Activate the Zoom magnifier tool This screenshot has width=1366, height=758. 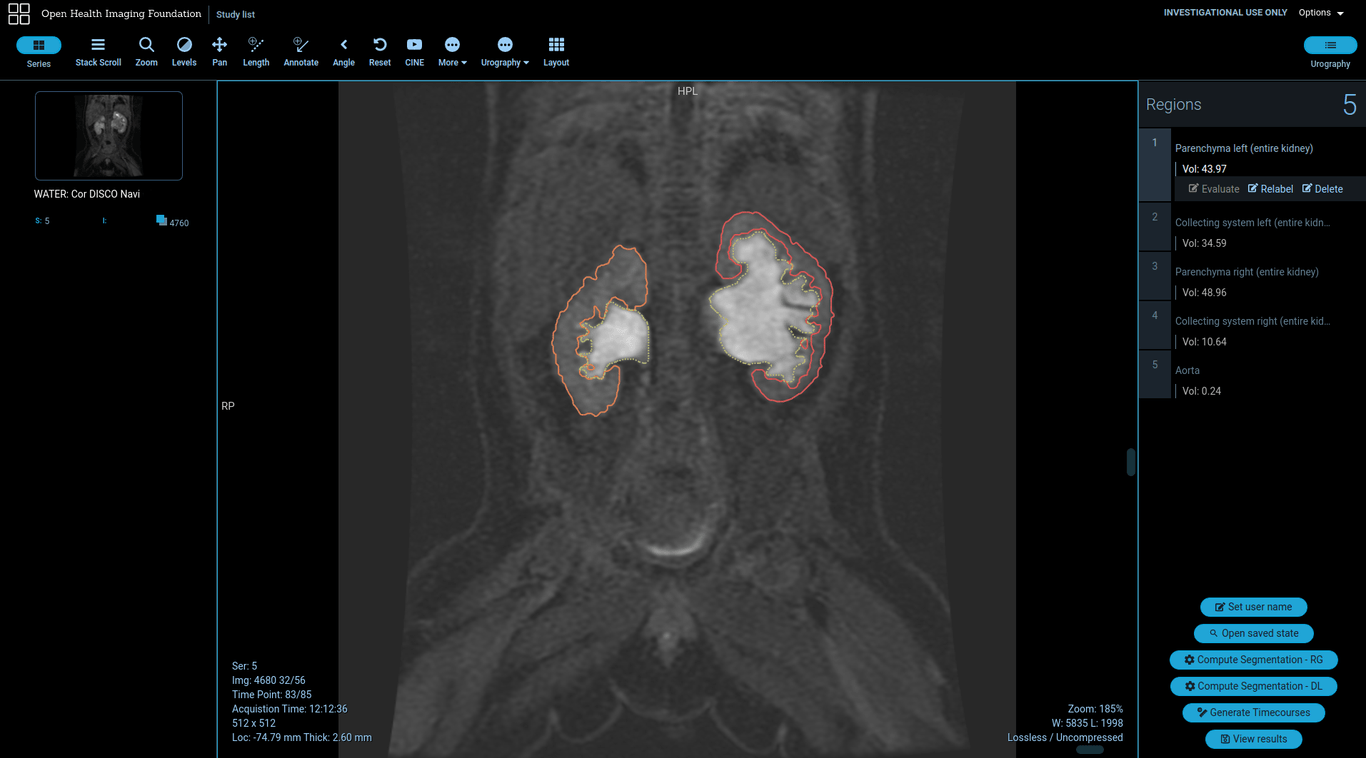tap(146, 51)
